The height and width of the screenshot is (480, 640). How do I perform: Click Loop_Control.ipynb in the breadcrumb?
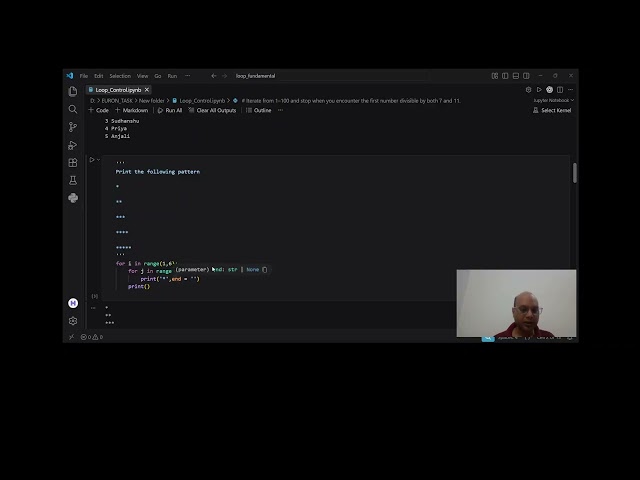(199, 100)
